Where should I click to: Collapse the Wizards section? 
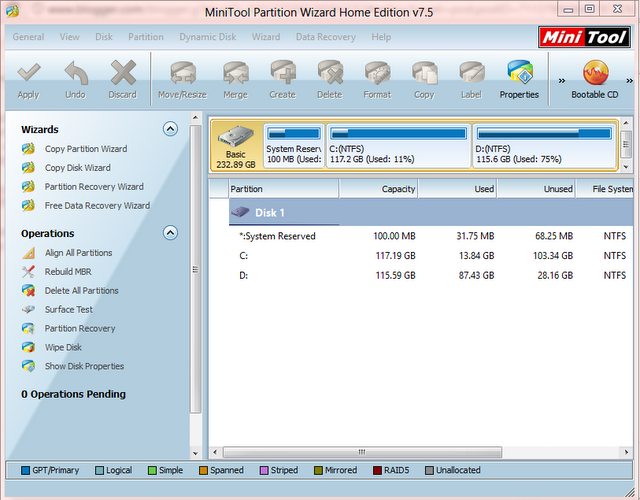point(170,129)
